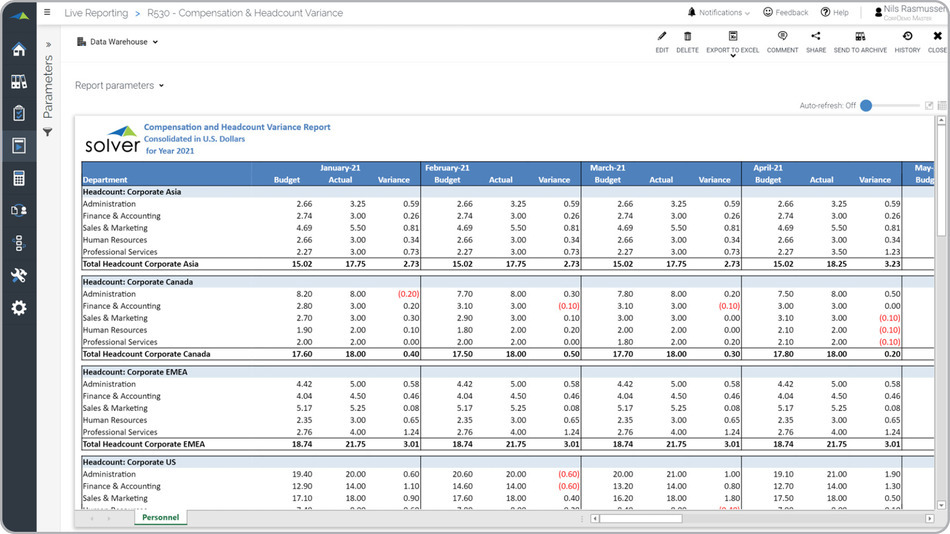This screenshot has height=534, width=950.
Task: Expand the Report parameters section
Action: [119, 86]
